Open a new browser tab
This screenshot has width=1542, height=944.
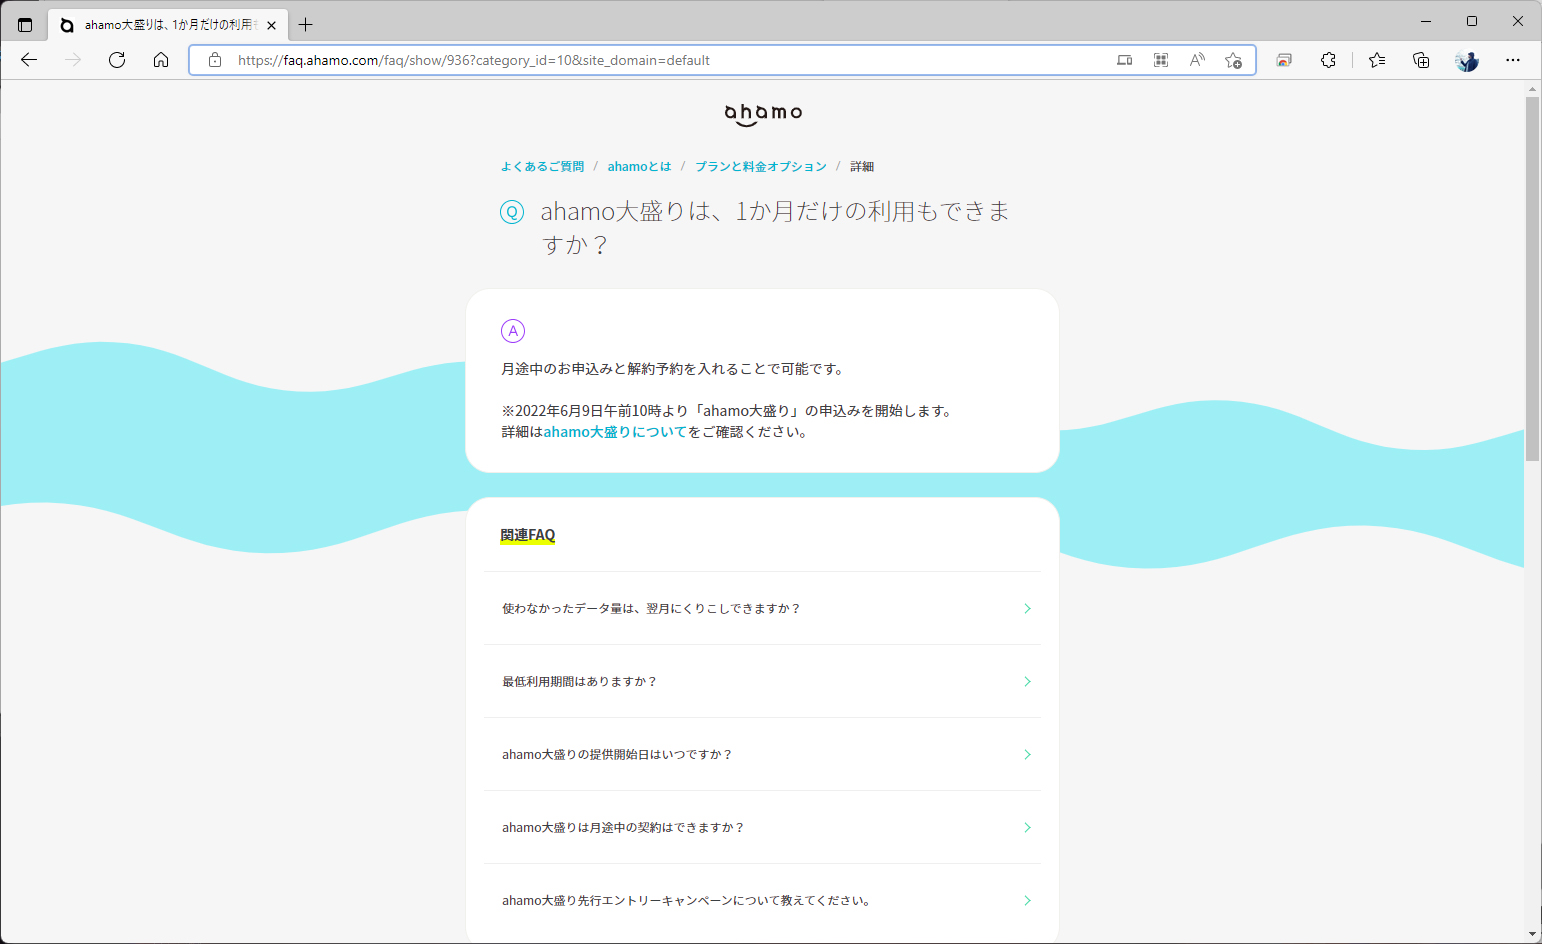coord(306,24)
